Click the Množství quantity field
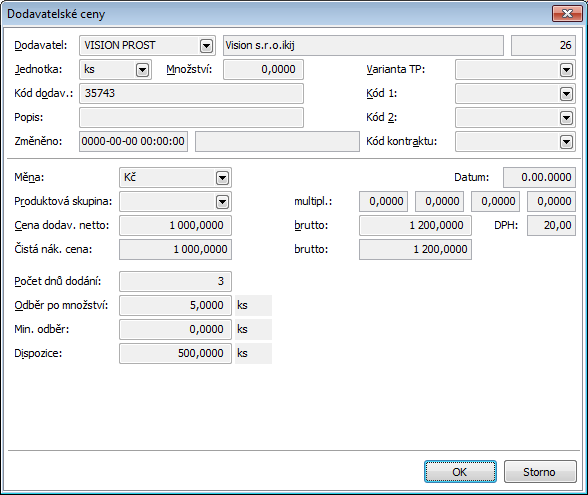Image resolution: width=588 pixels, height=495 pixels. click(263, 69)
